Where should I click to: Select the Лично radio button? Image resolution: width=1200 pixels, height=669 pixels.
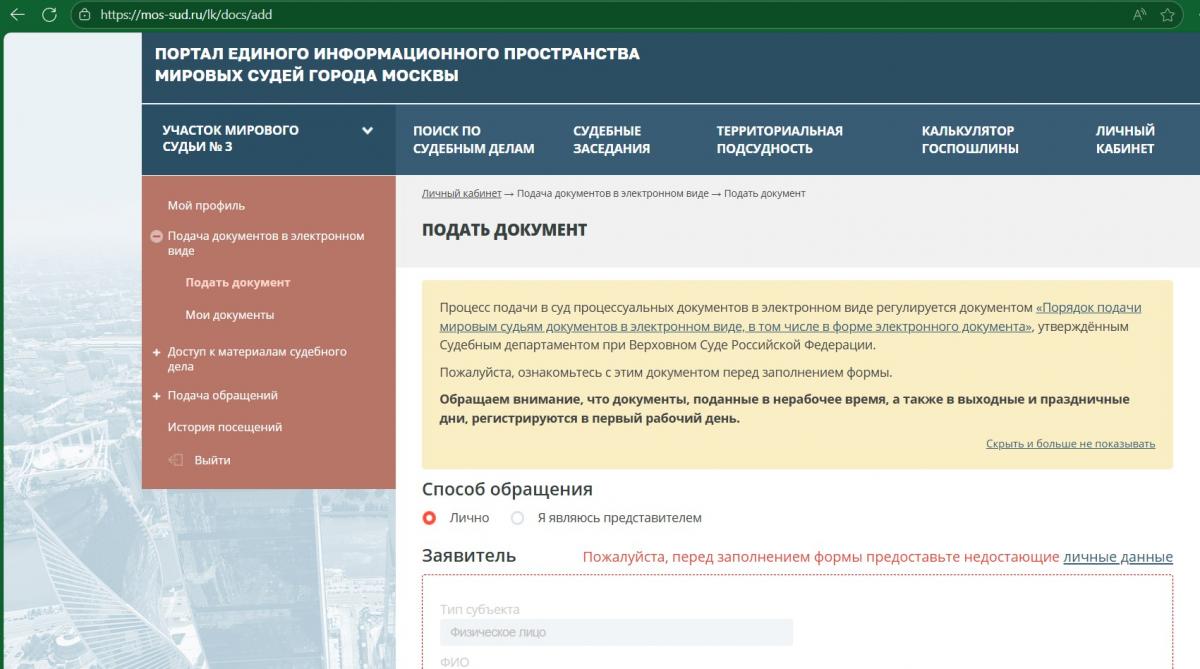click(430, 518)
